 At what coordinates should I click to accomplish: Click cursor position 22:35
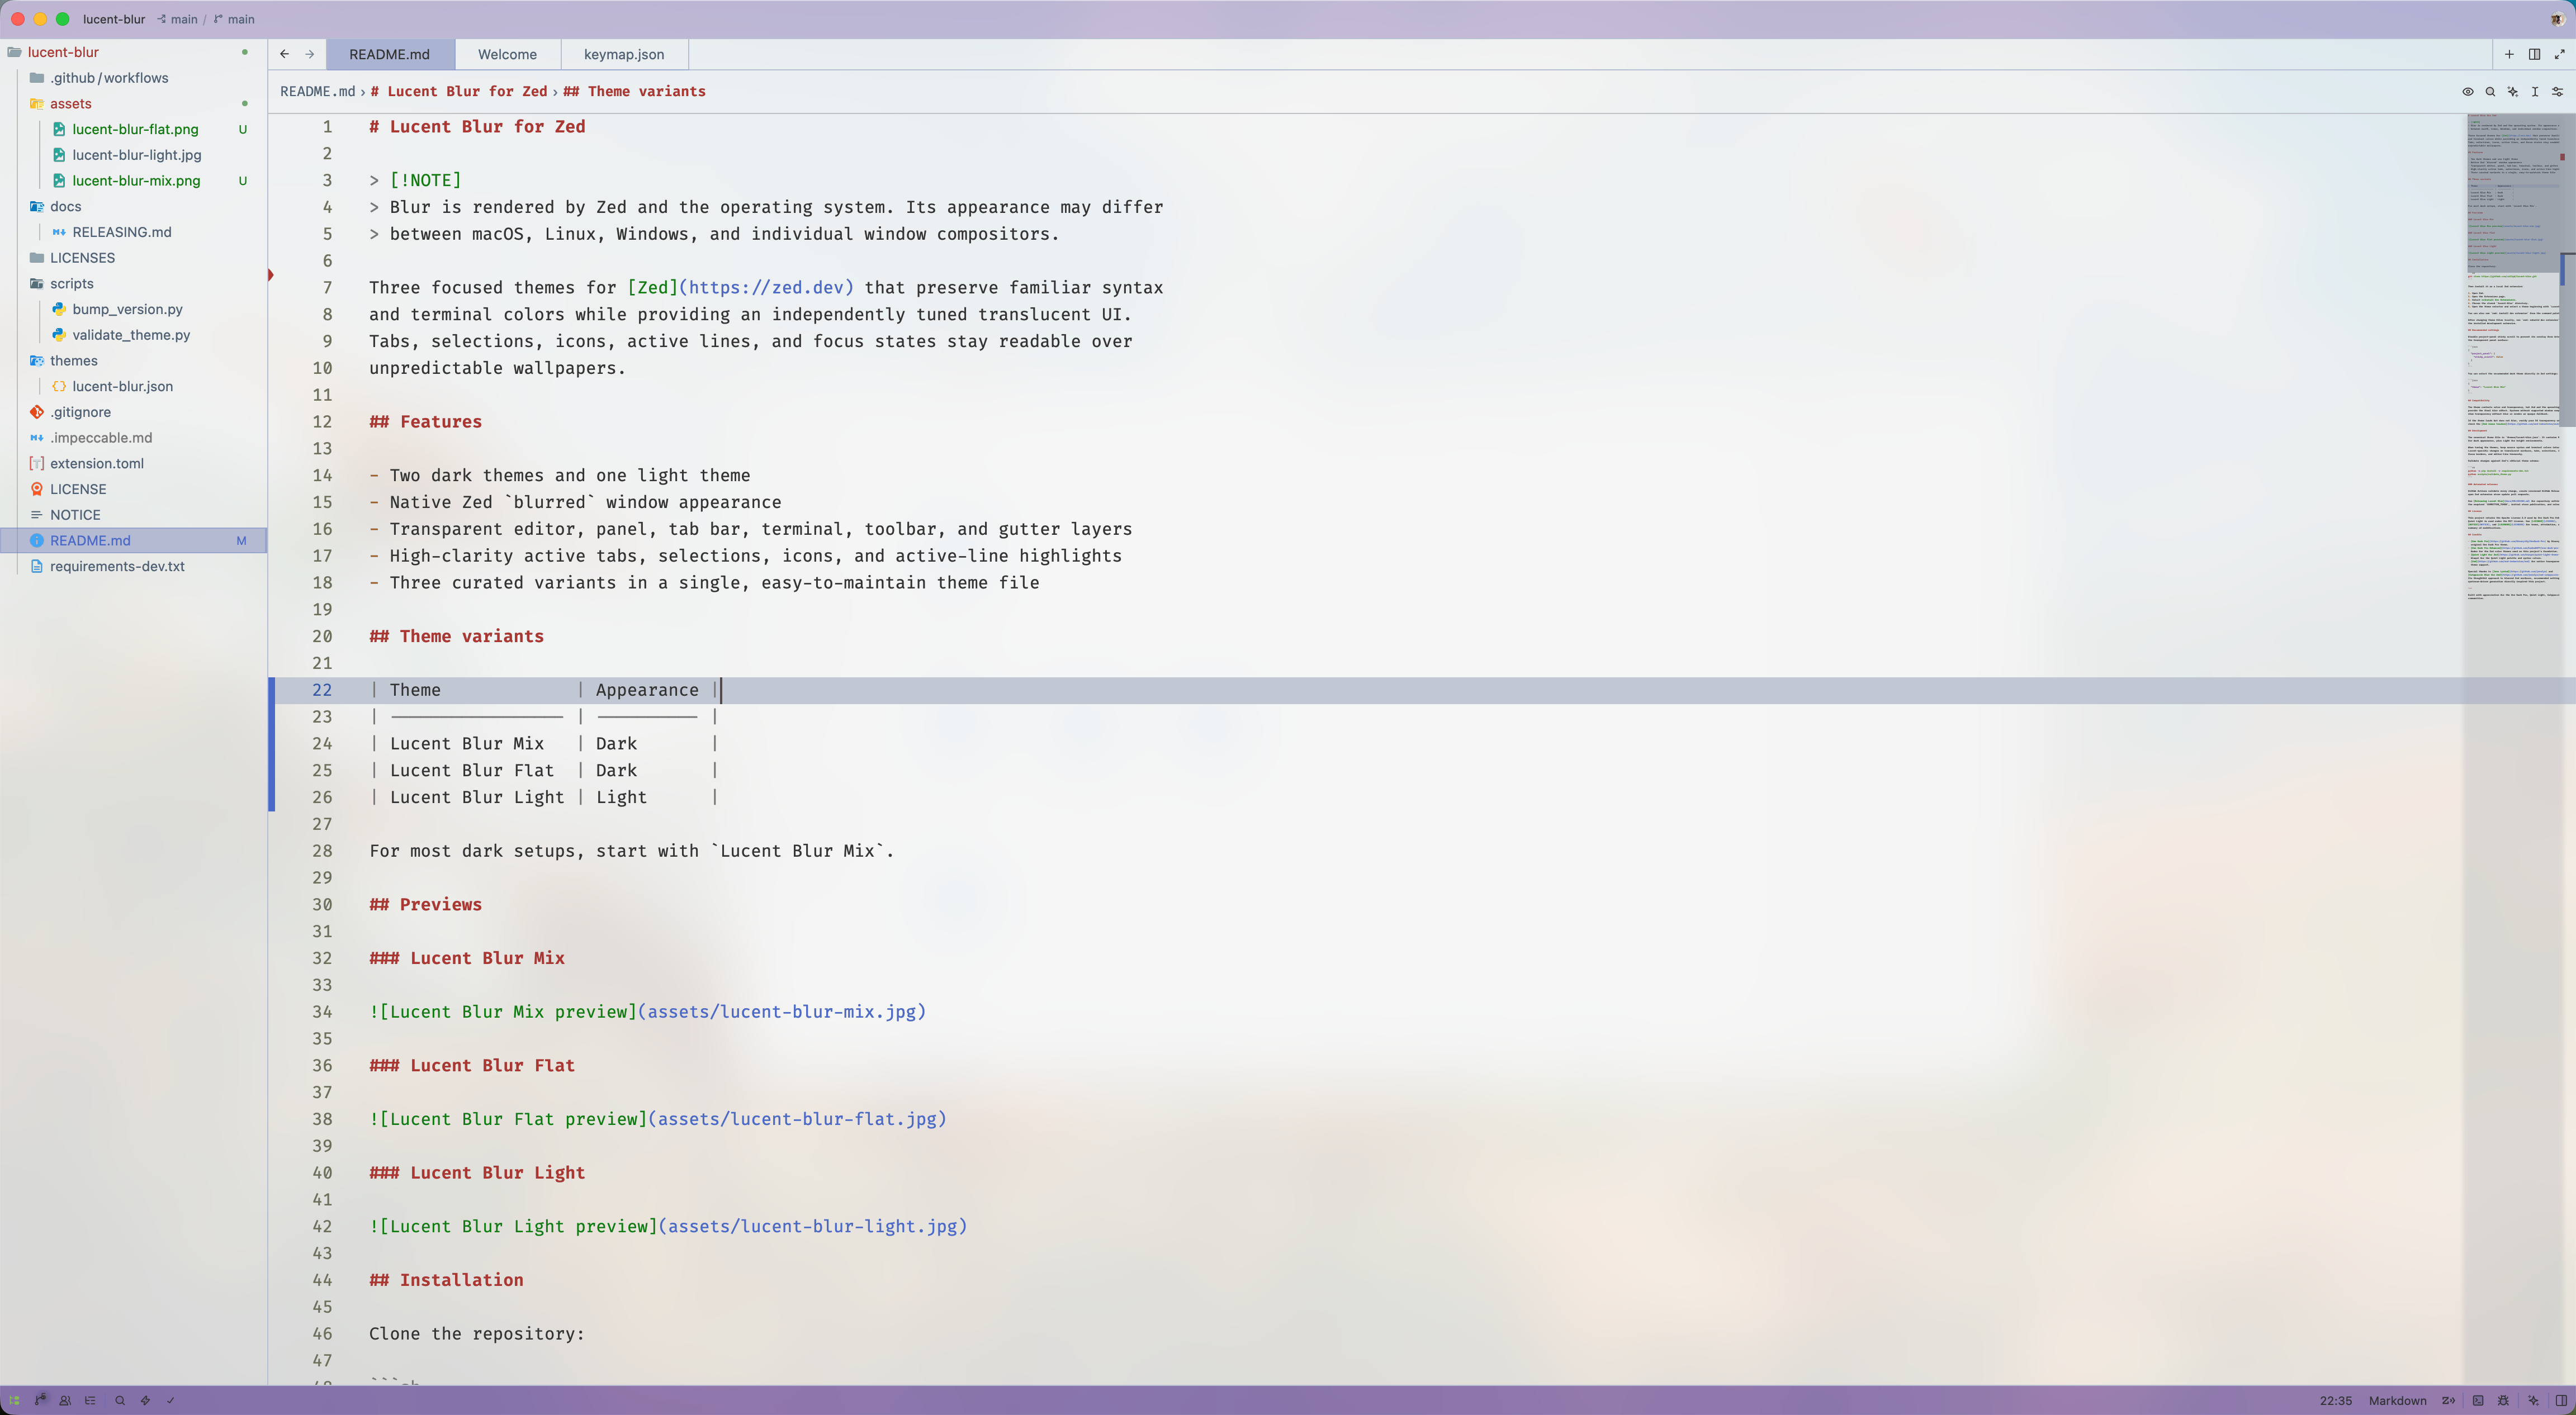(x=2335, y=1400)
